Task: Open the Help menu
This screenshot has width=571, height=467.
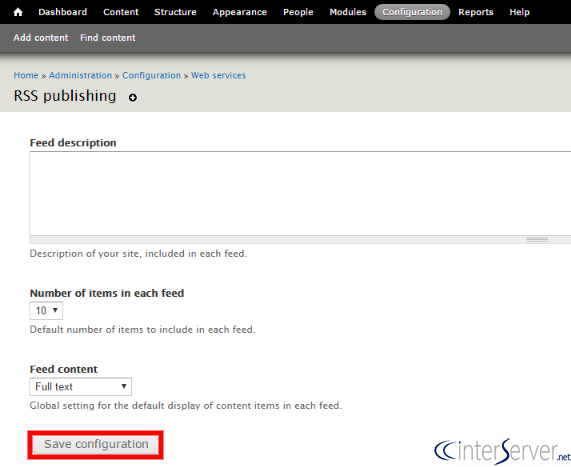Action: click(519, 12)
